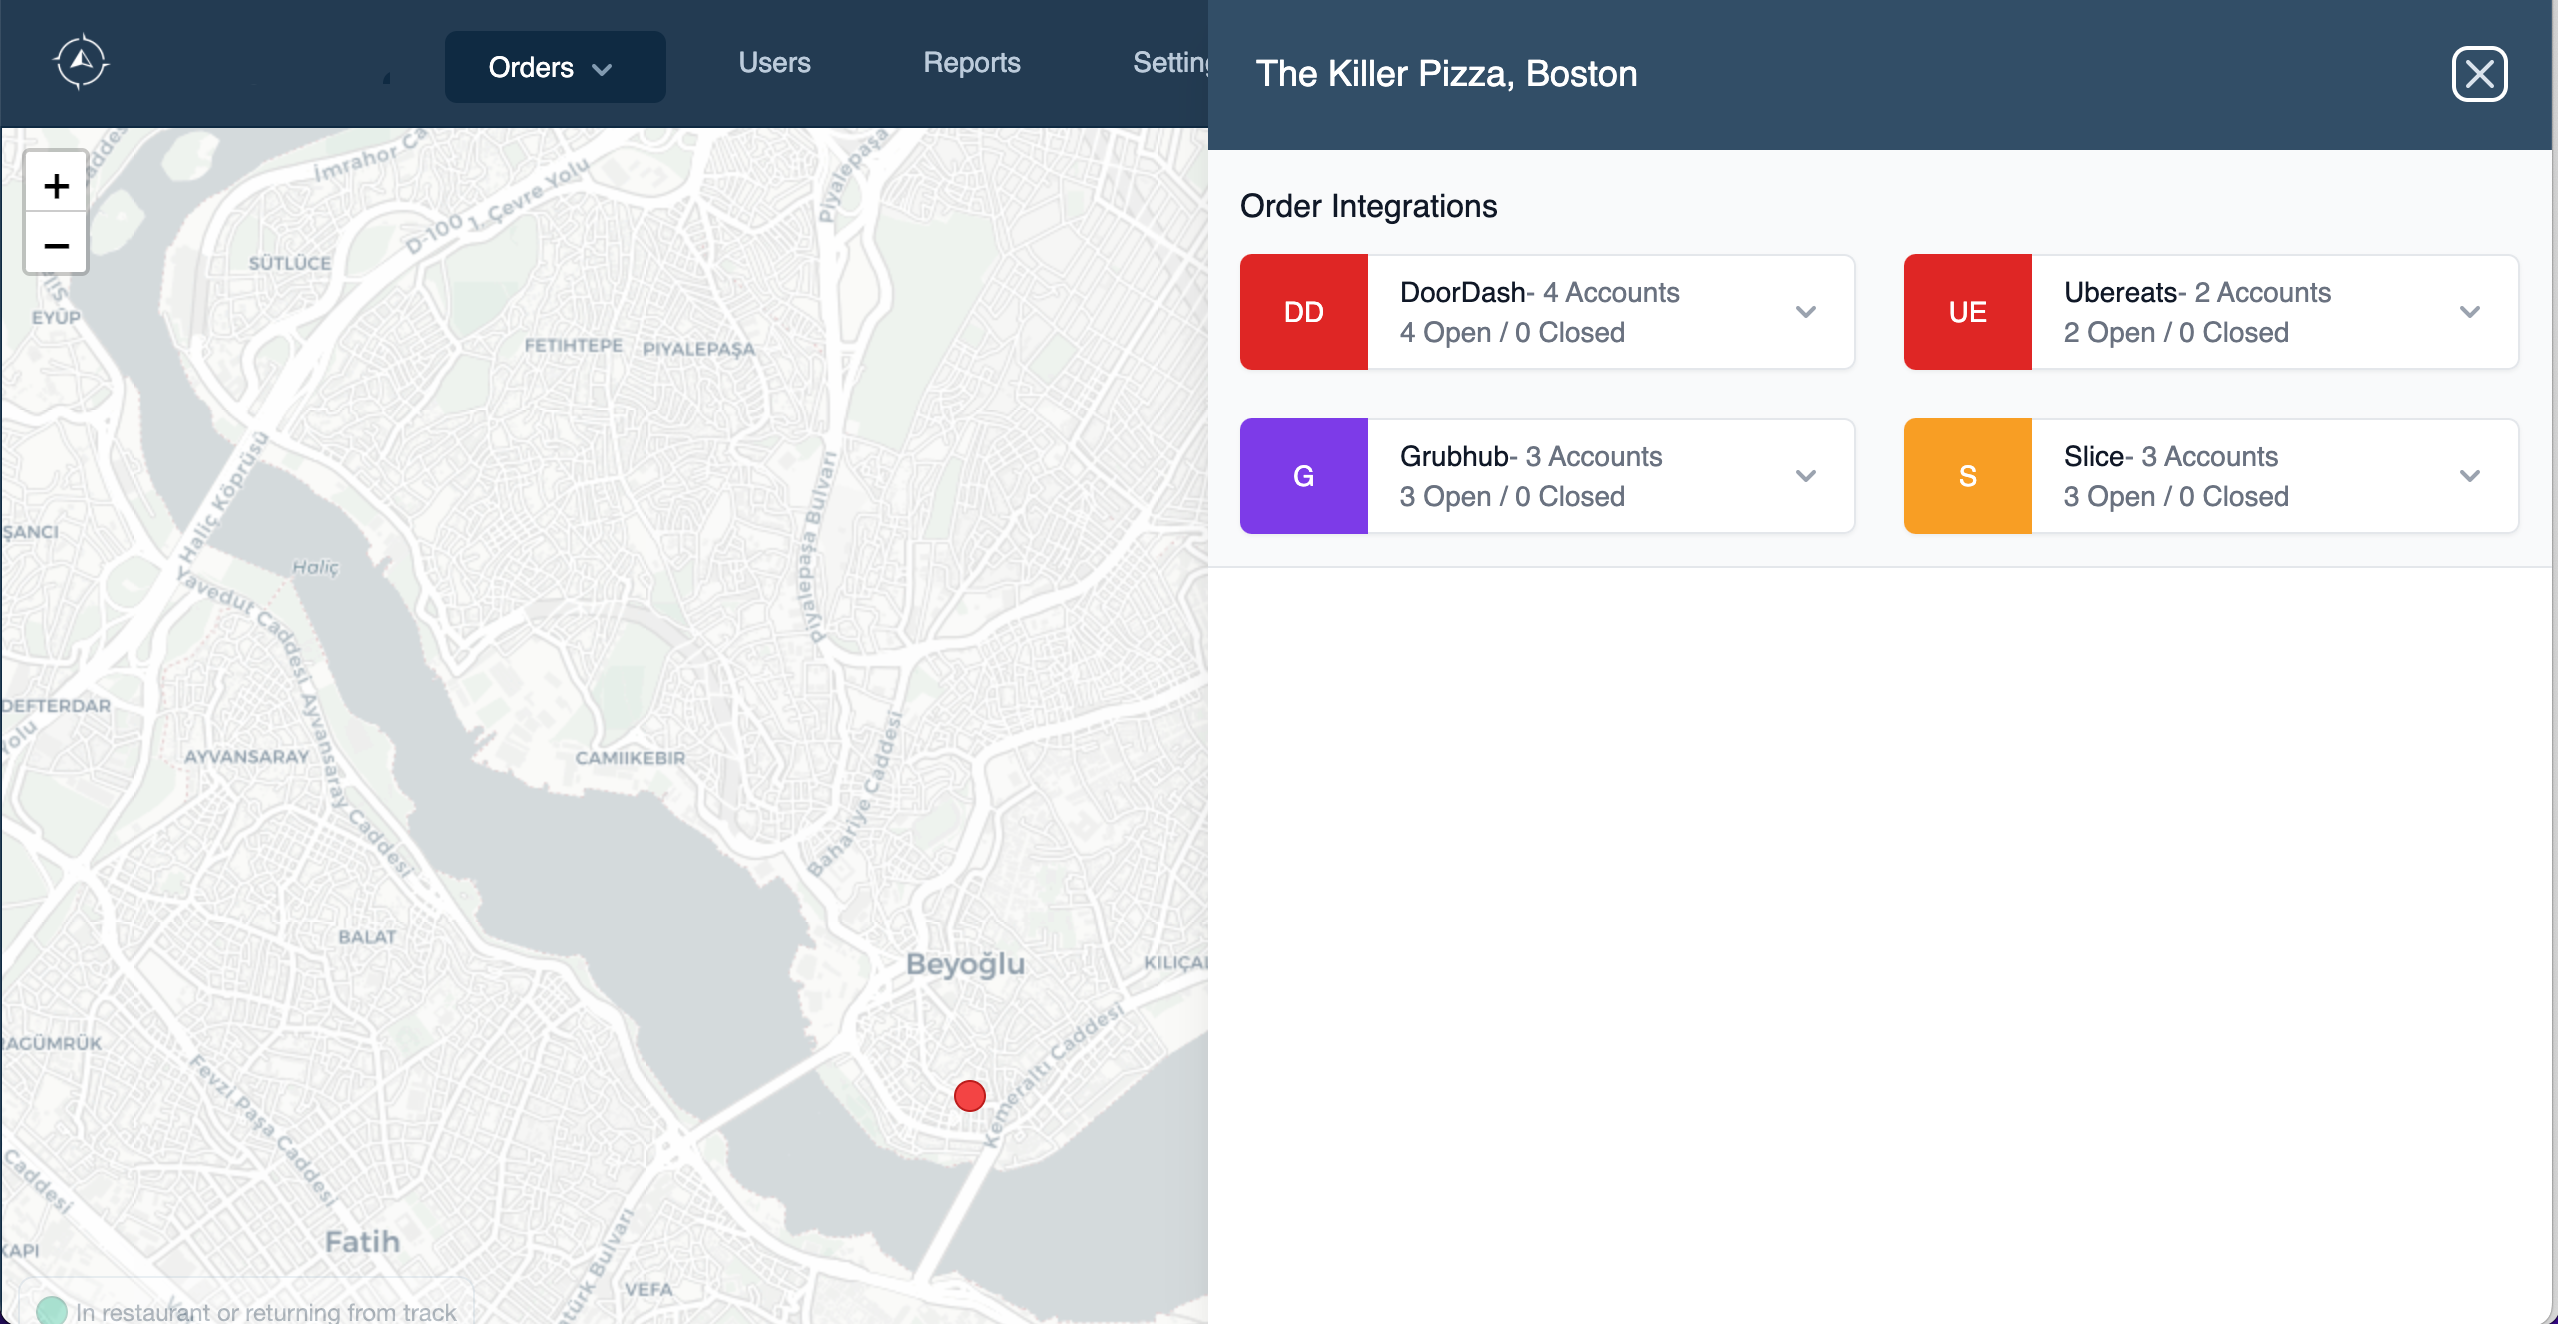Click the red UE Ubereats badge
2558x1324 pixels.
(x=1967, y=312)
